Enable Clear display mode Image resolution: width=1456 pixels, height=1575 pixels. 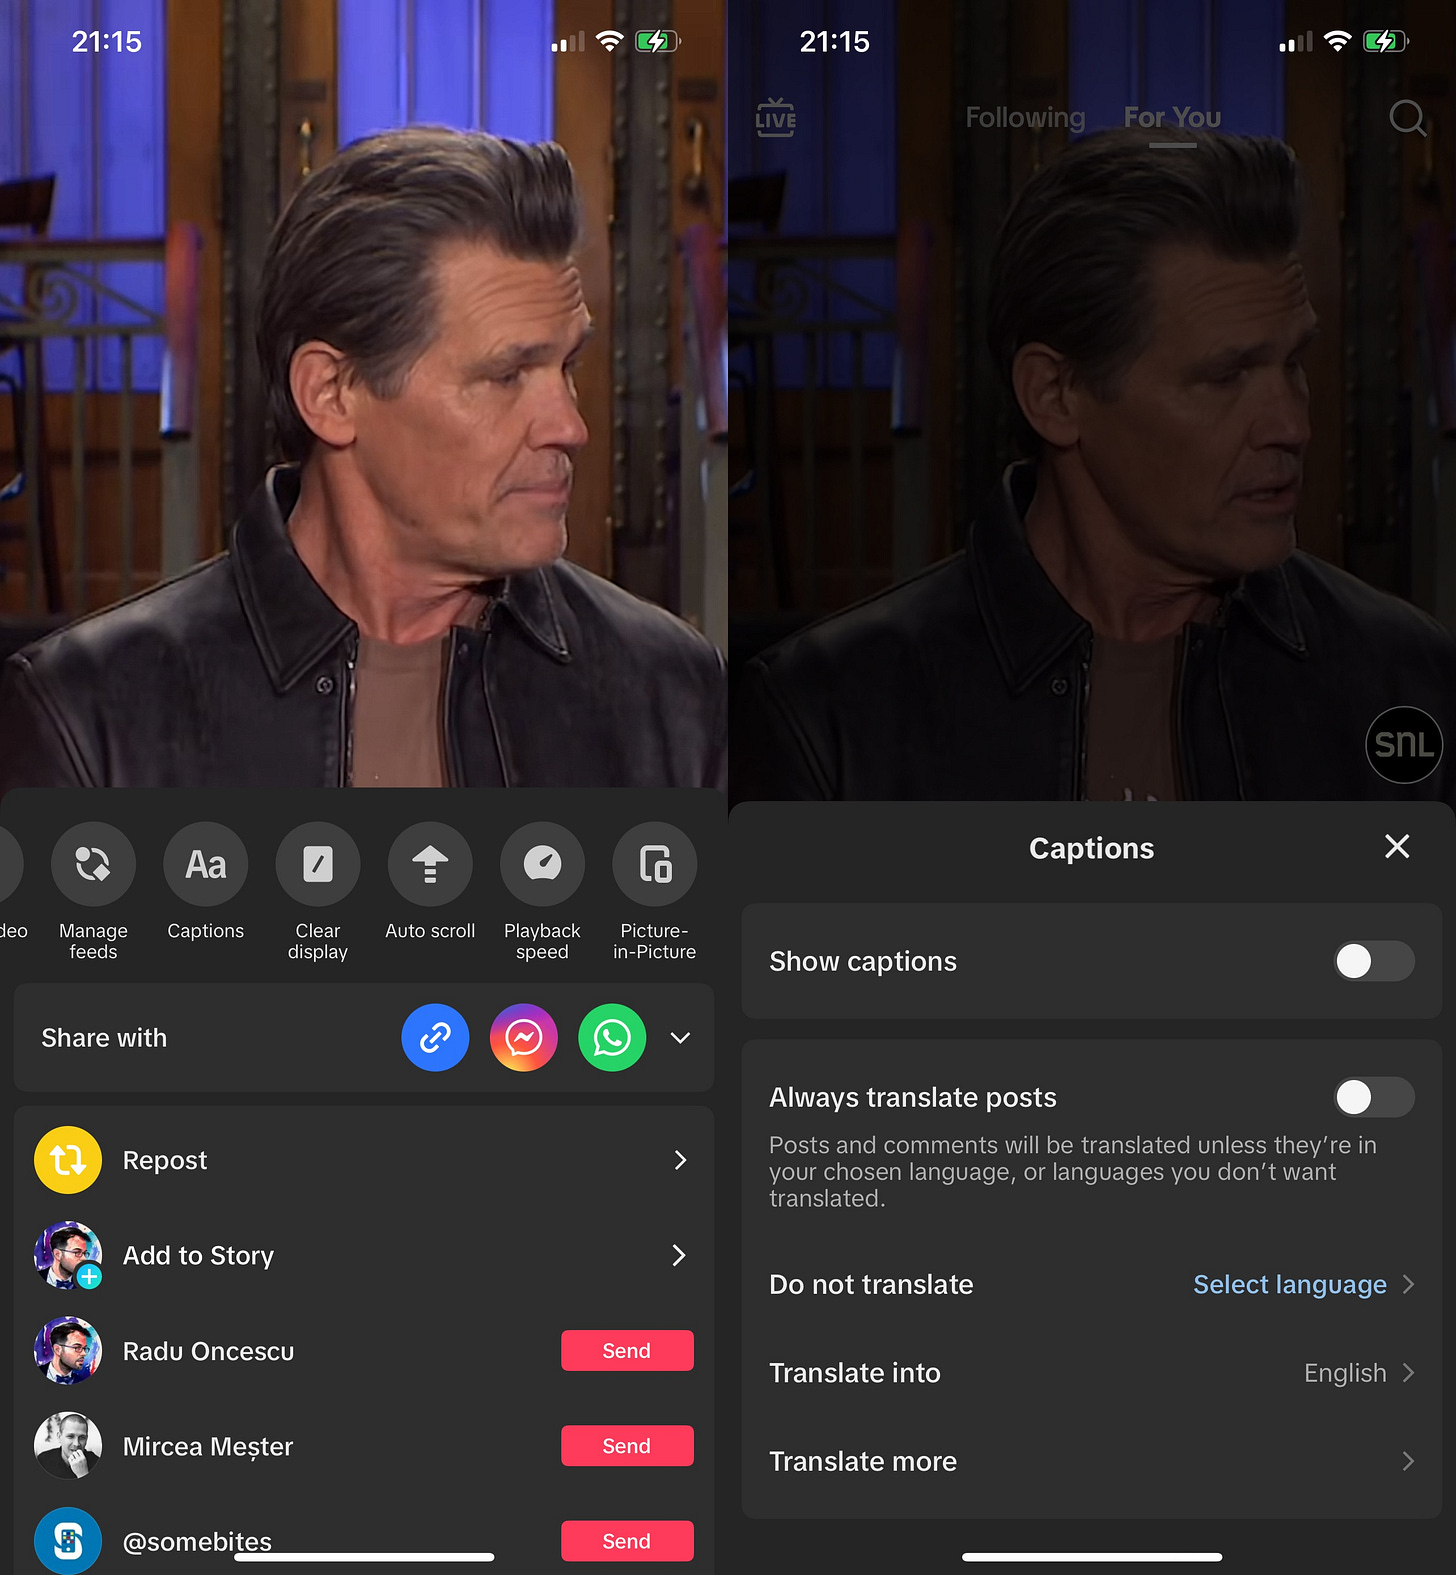point(318,864)
